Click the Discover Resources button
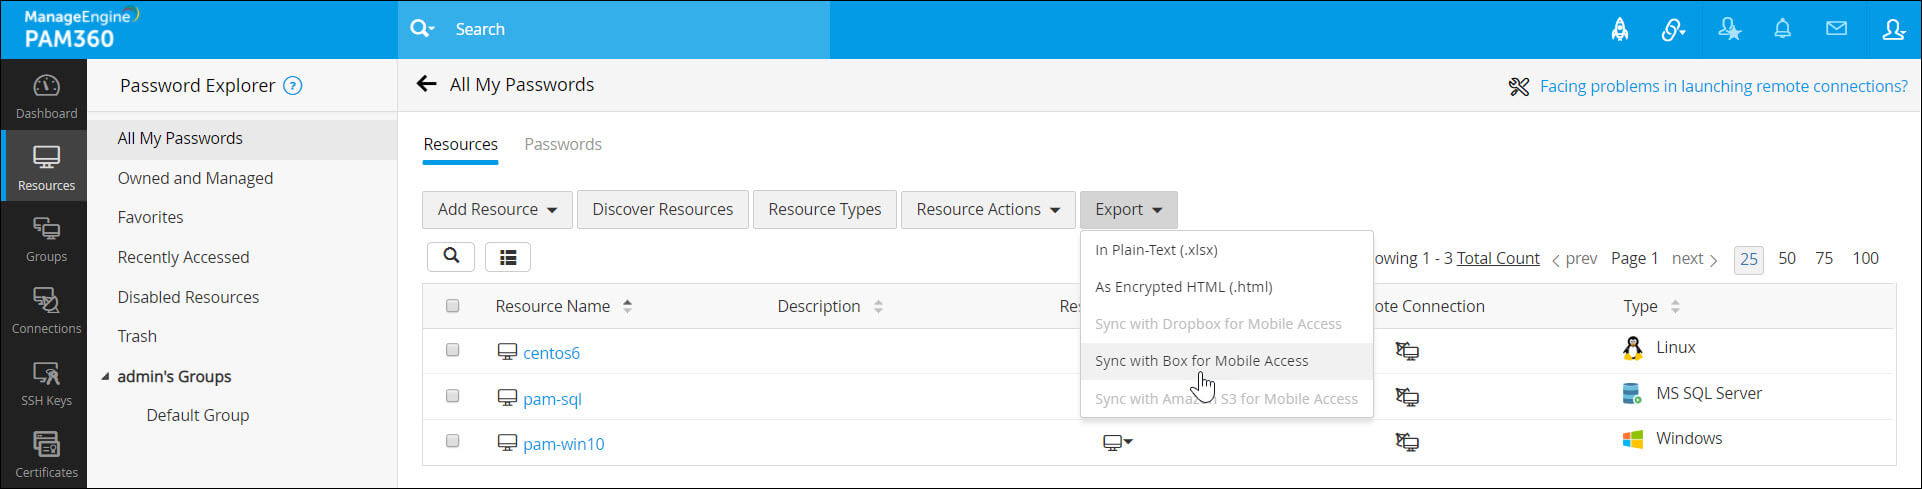Viewport: 1922px width, 489px height. [x=662, y=210]
